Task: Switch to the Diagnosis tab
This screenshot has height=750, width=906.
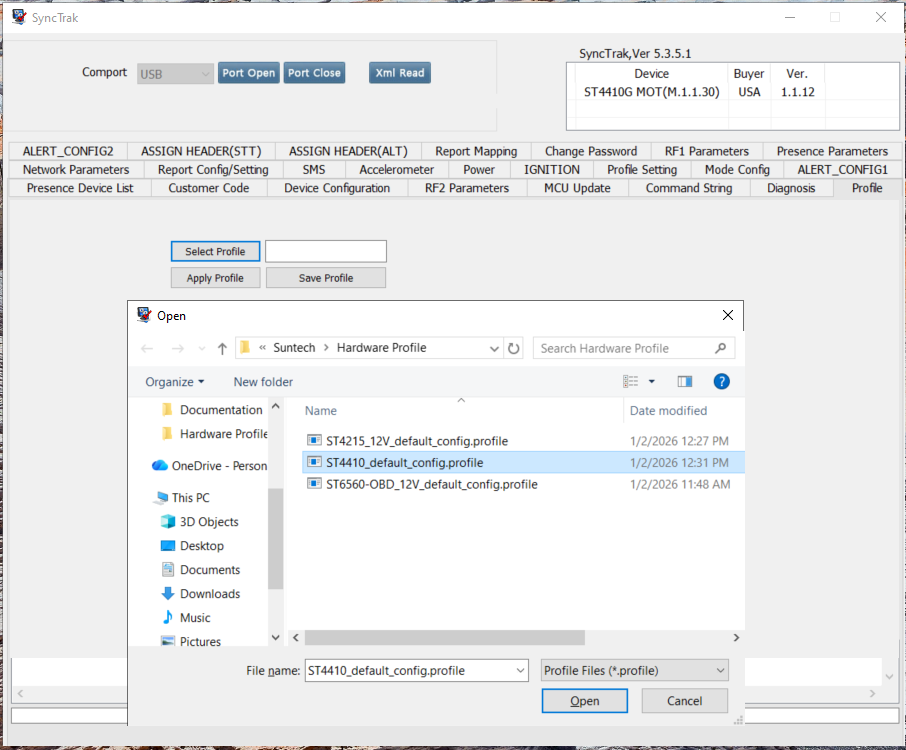Action: coord(790,188)
